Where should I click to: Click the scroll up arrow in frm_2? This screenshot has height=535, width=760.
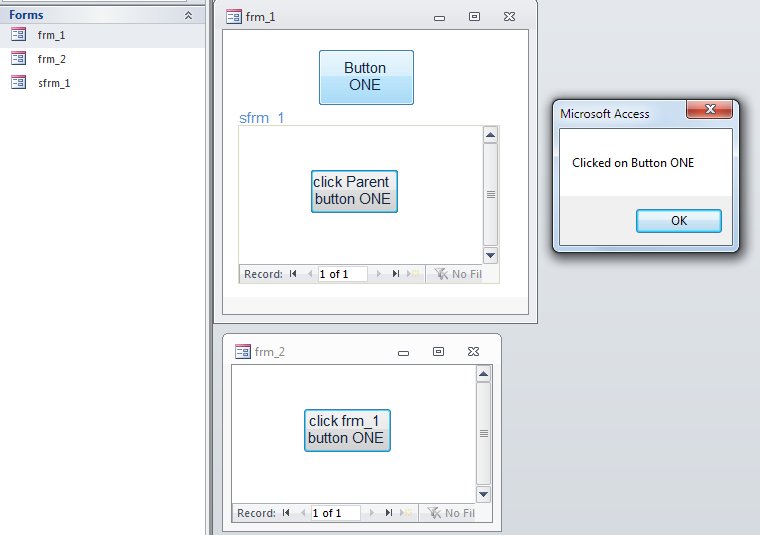click(484, 374)
